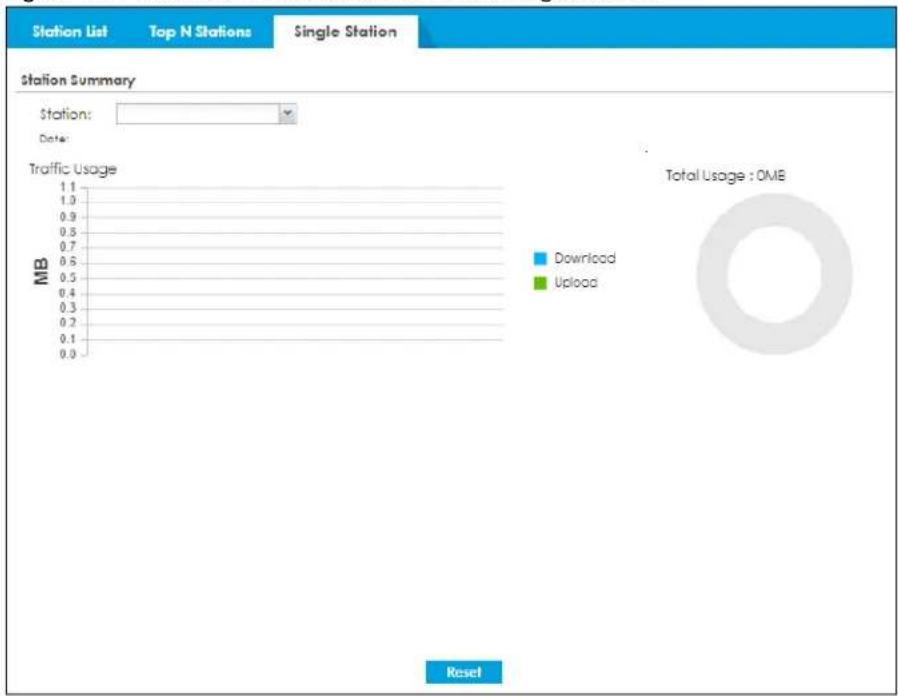The image size is (898, 696).
Task: Click the blue Download legend swatch
Action: click(x=540, y=258)
